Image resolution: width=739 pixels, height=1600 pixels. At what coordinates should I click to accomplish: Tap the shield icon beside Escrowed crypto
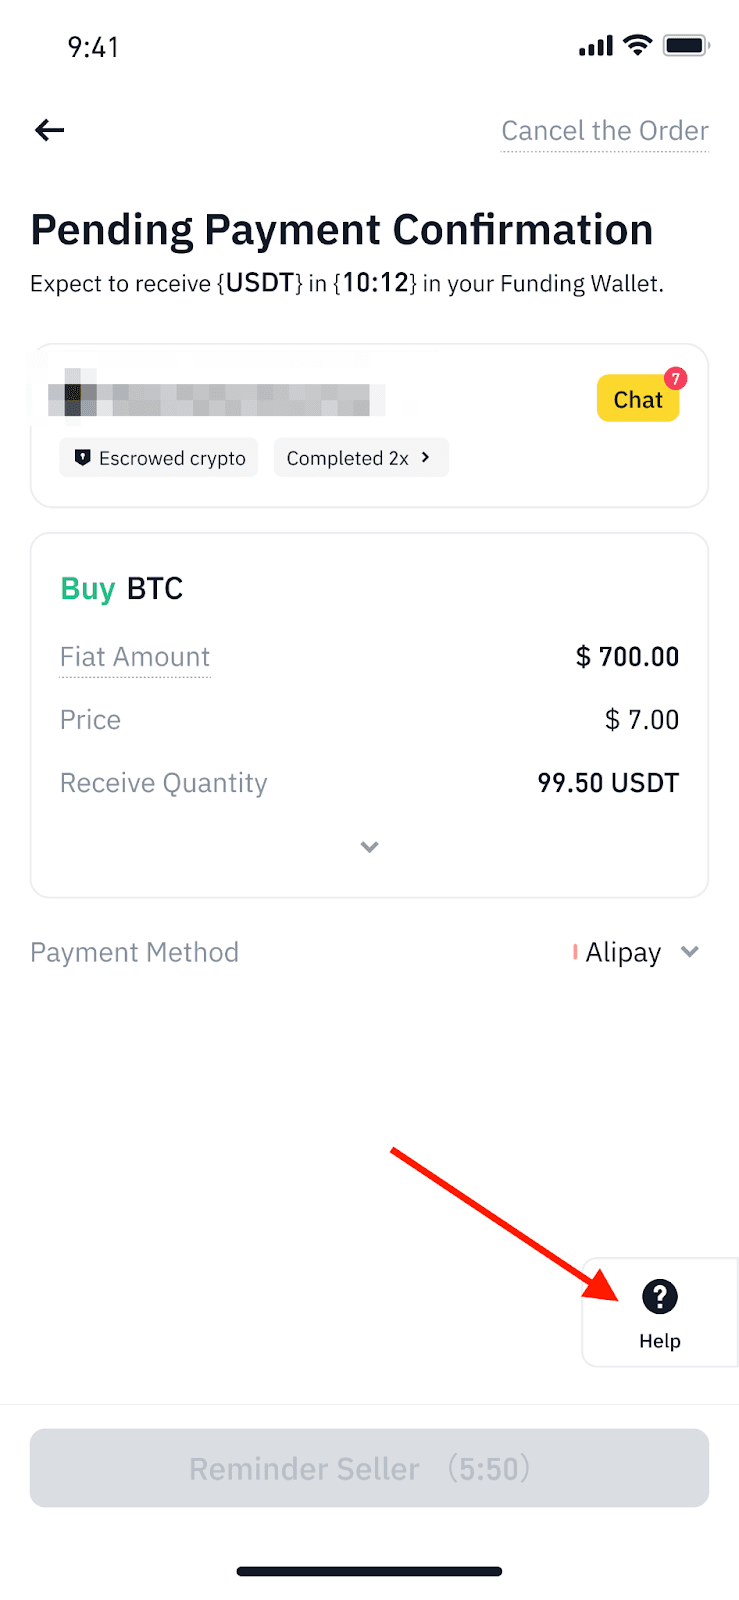(x=83, y=458)
